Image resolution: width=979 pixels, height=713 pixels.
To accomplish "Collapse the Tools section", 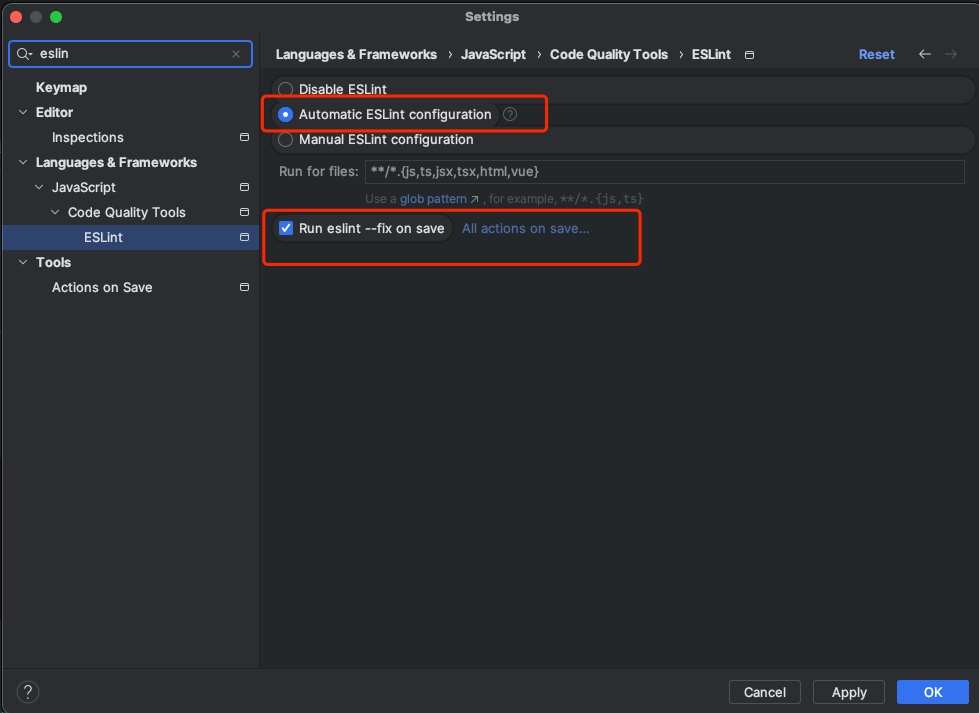I will click(22, 262).
